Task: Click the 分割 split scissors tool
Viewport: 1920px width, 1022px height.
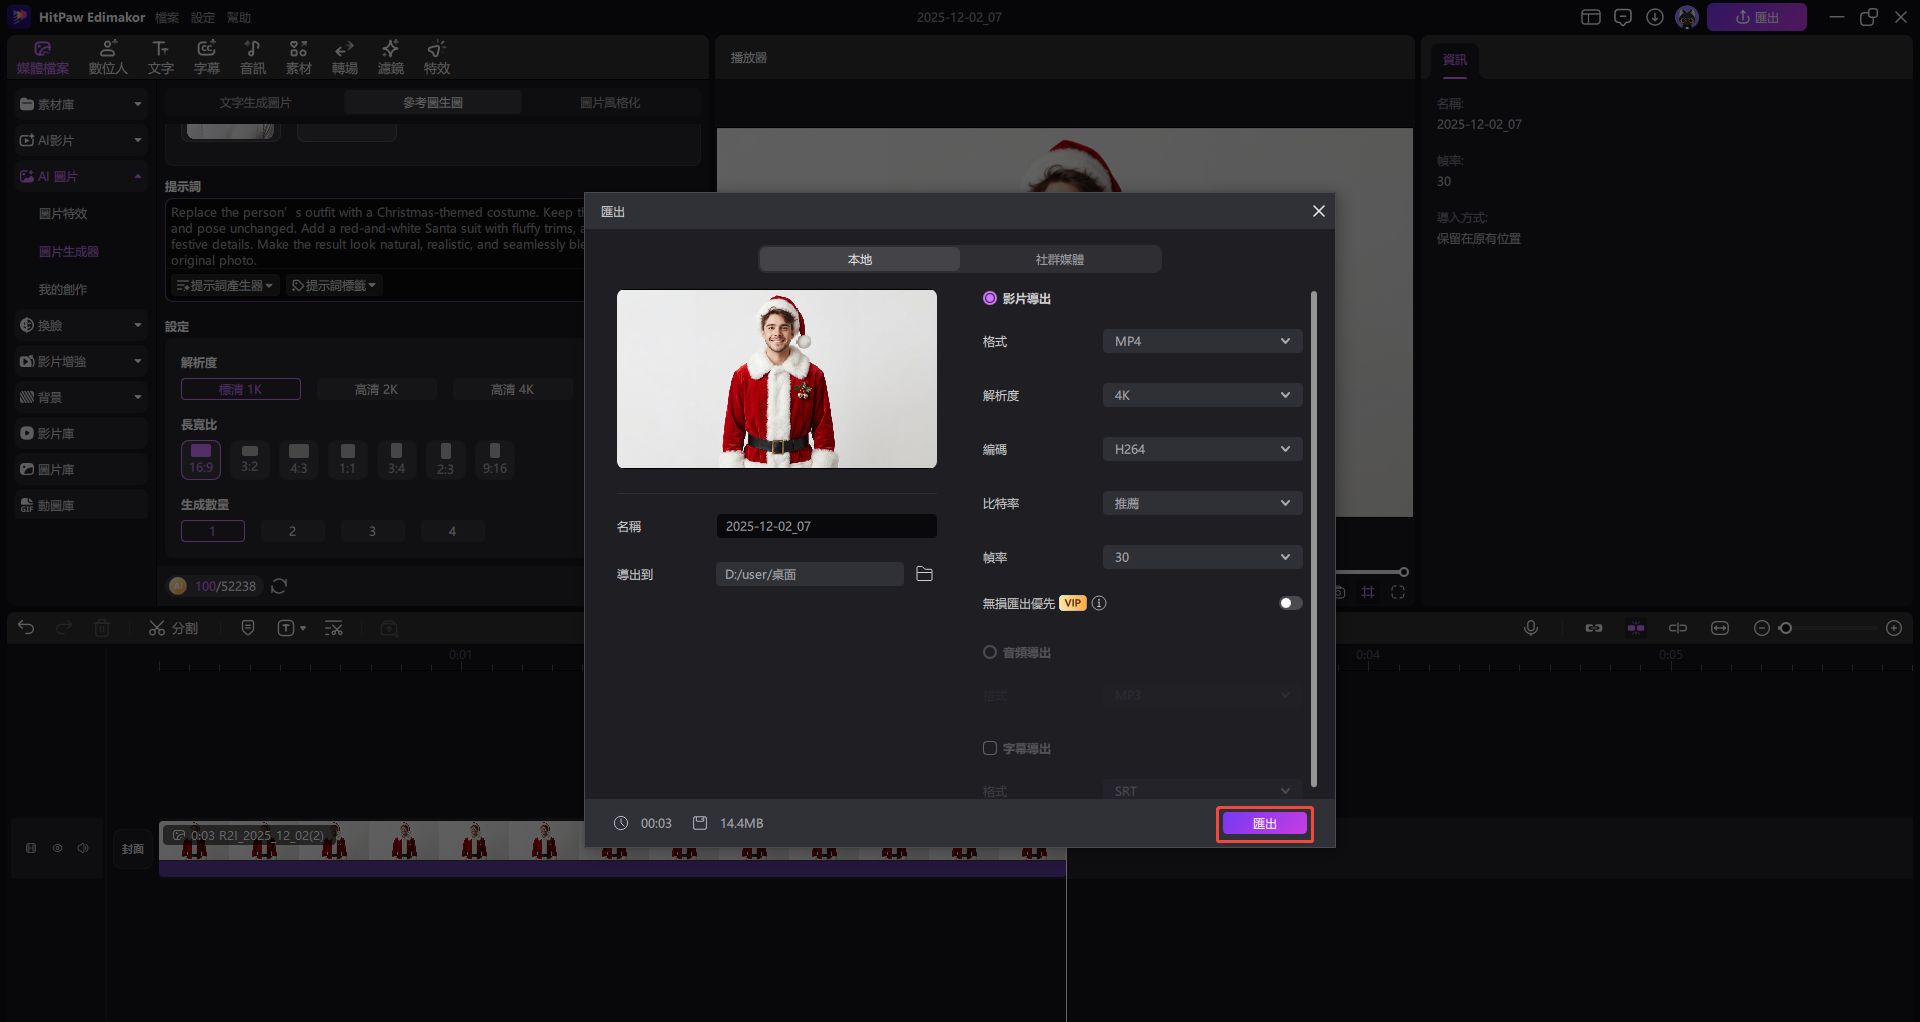Action: pos(173,628)
